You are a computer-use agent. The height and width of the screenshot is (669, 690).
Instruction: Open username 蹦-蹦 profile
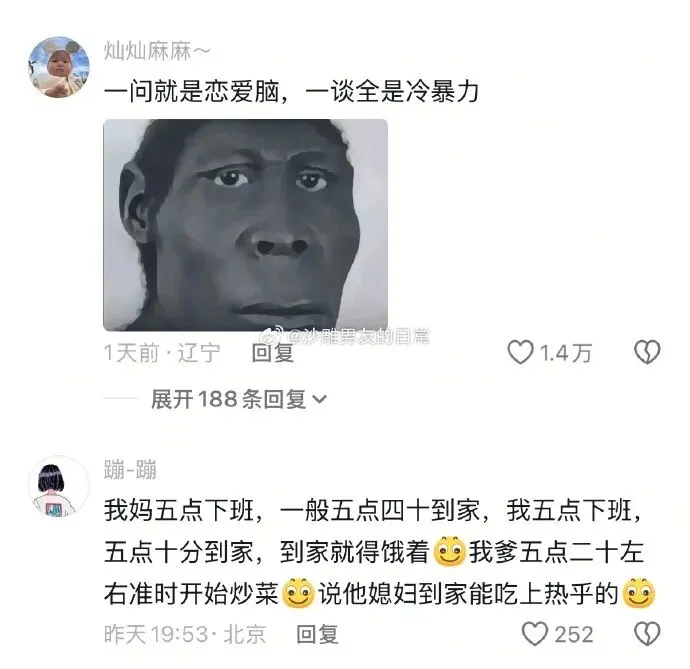click(130, 469)
